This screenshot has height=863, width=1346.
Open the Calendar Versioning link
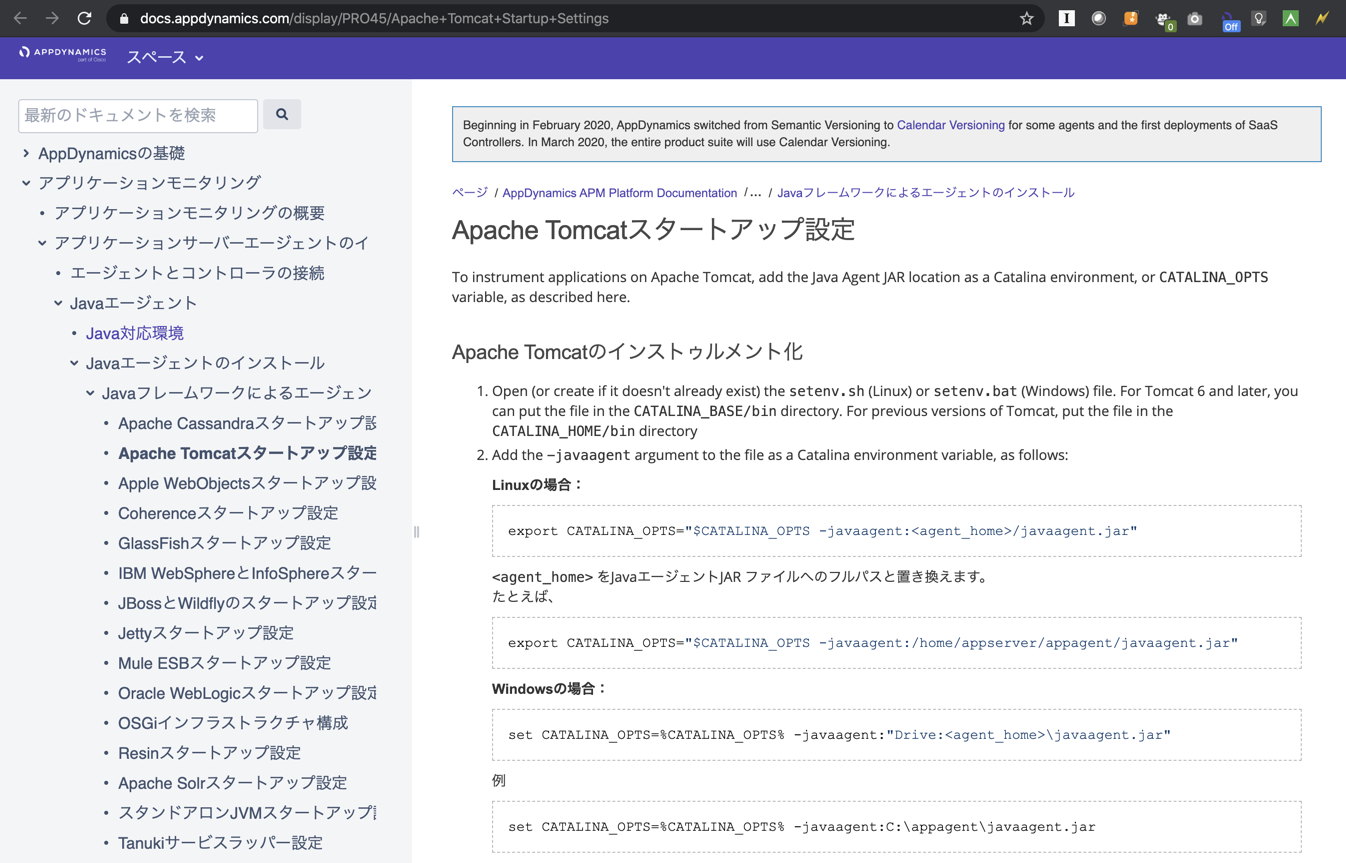(950, 125)
